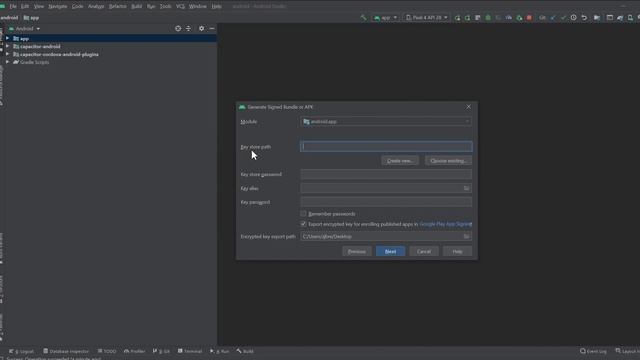Open the Run tool window at bottom
Viewport: 640px width, 360px height.
pos(220,351)
